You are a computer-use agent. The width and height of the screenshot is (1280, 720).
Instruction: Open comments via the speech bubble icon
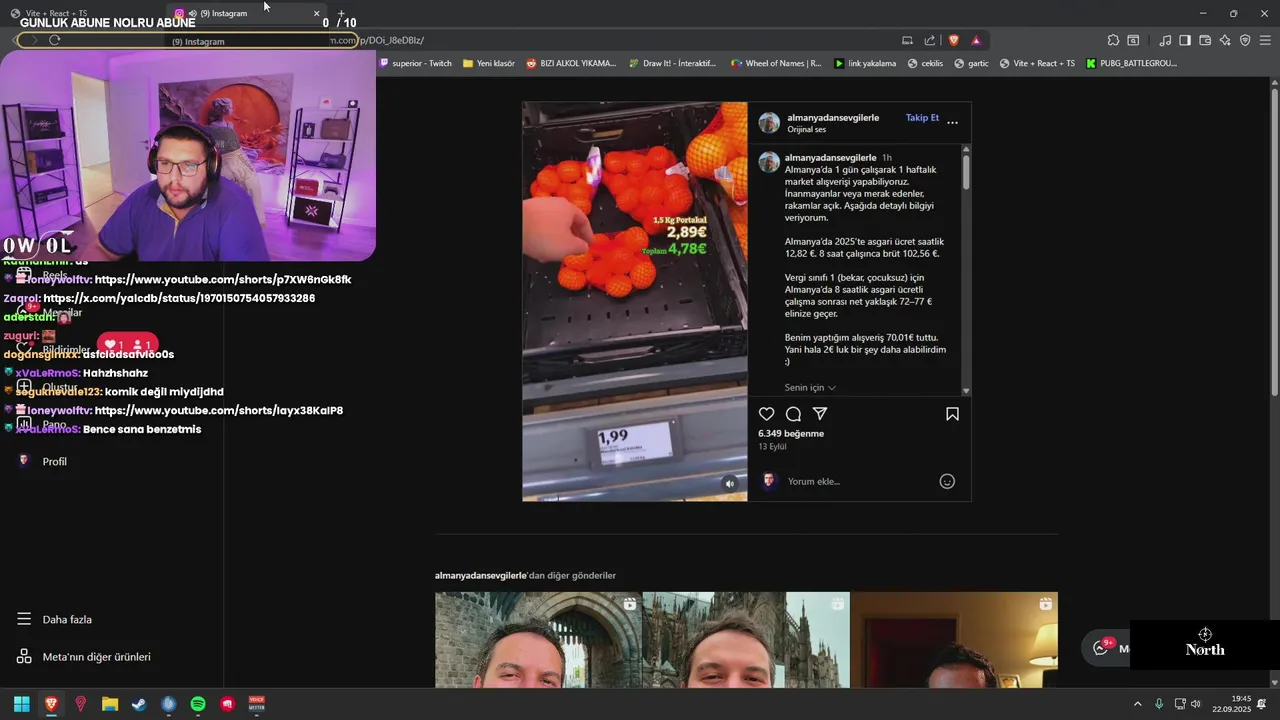(x=793, y=414)
